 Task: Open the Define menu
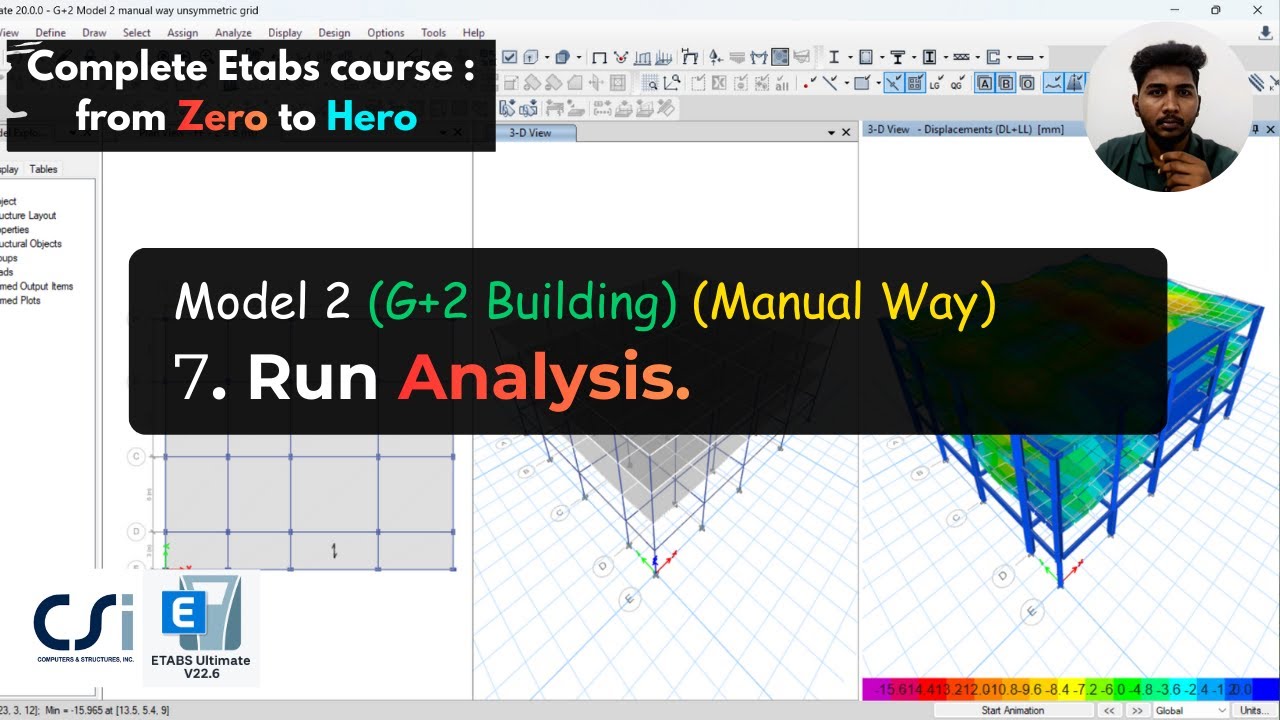tap(50, 33)
